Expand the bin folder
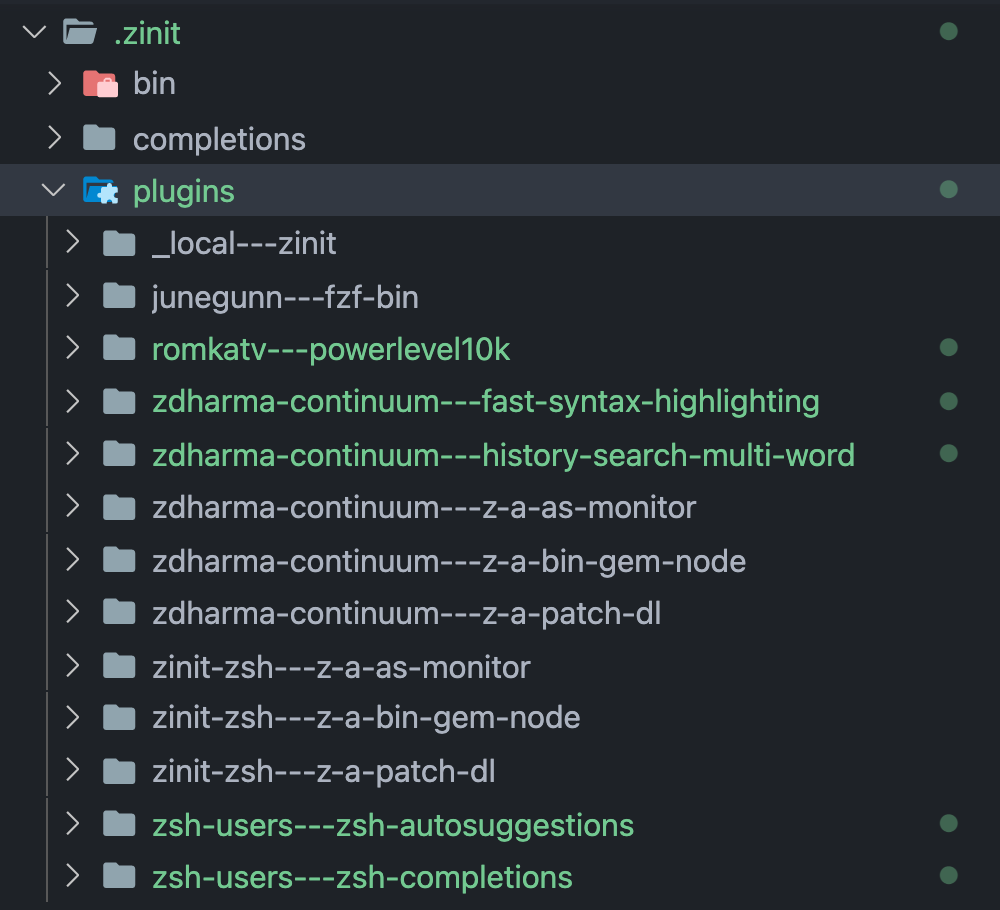This screenshot has width=1000, height=910. (53, 83)
